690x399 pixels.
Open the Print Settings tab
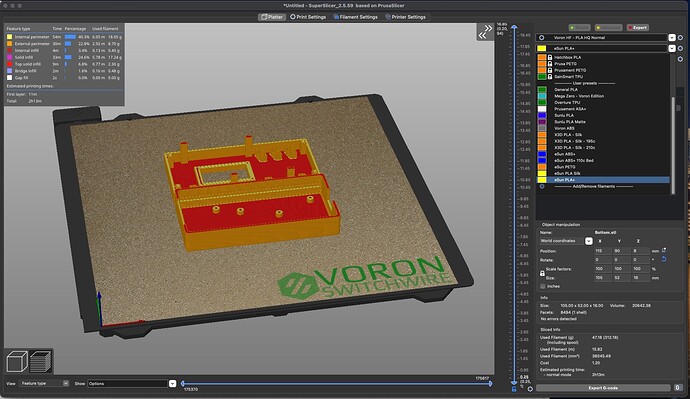tap(308, 17)
